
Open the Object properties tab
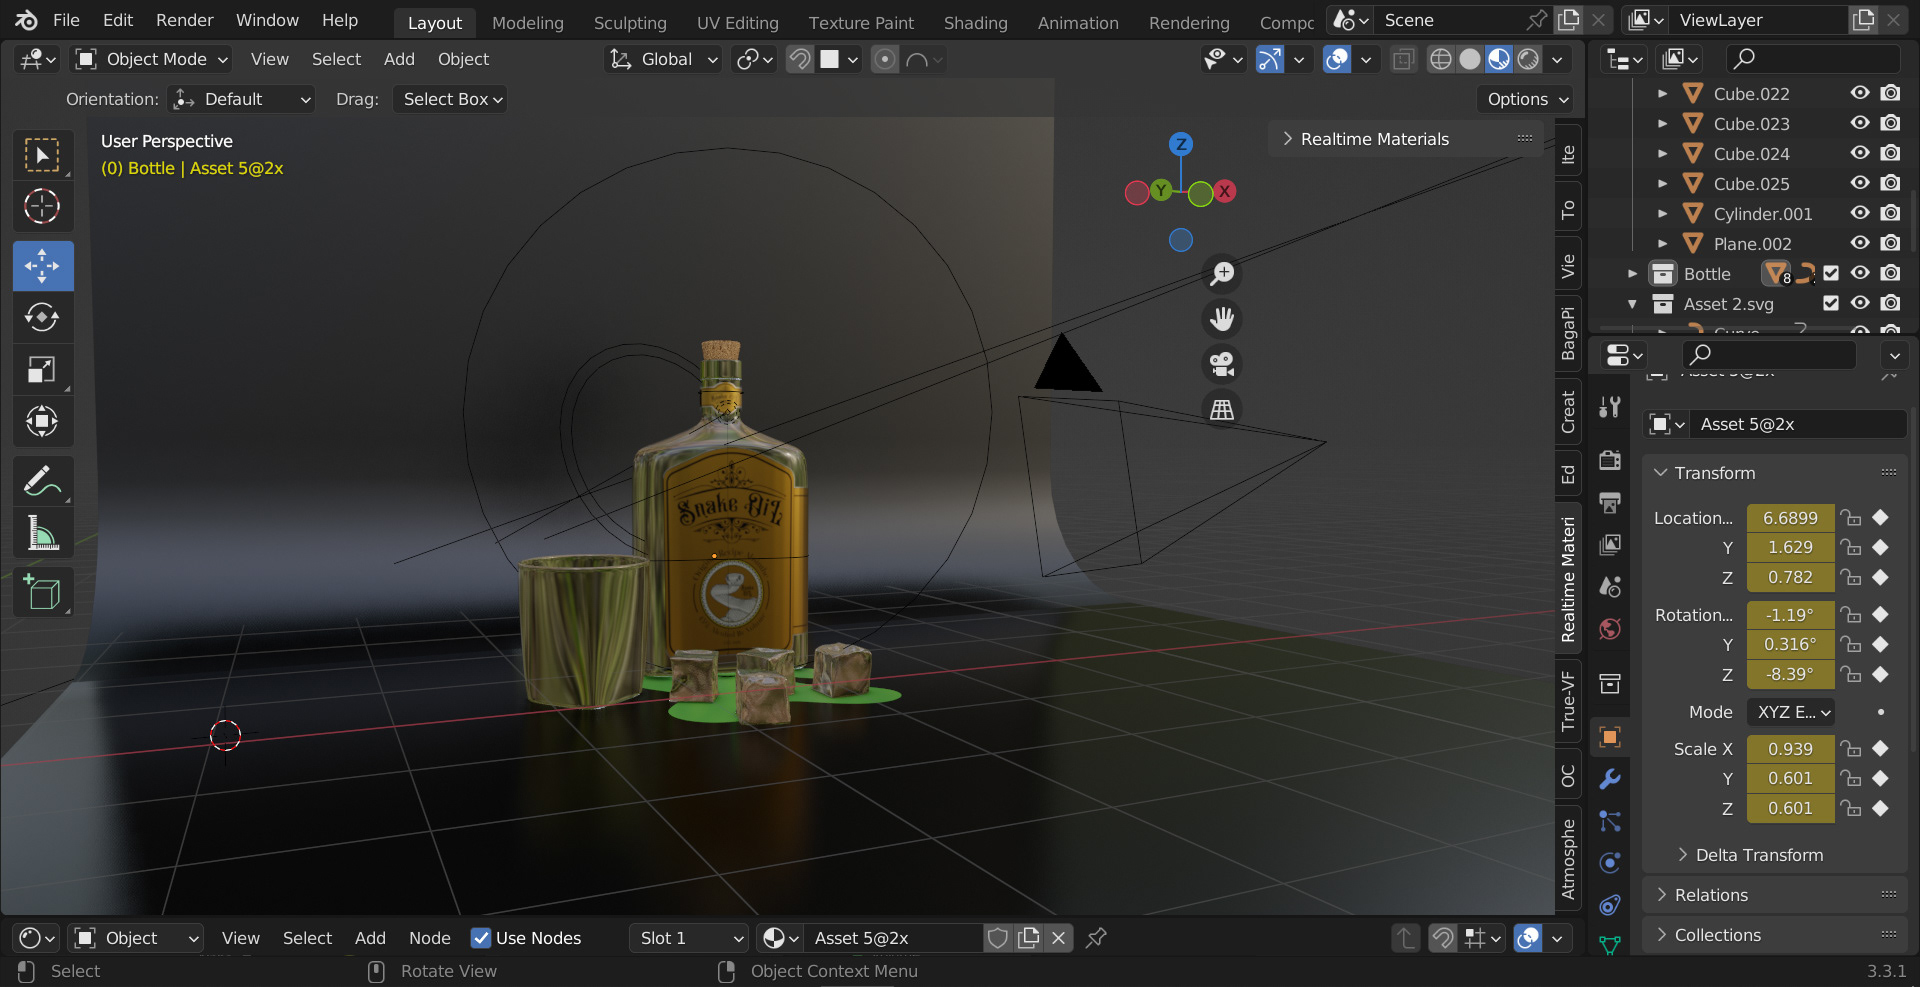pos(1610,737)
